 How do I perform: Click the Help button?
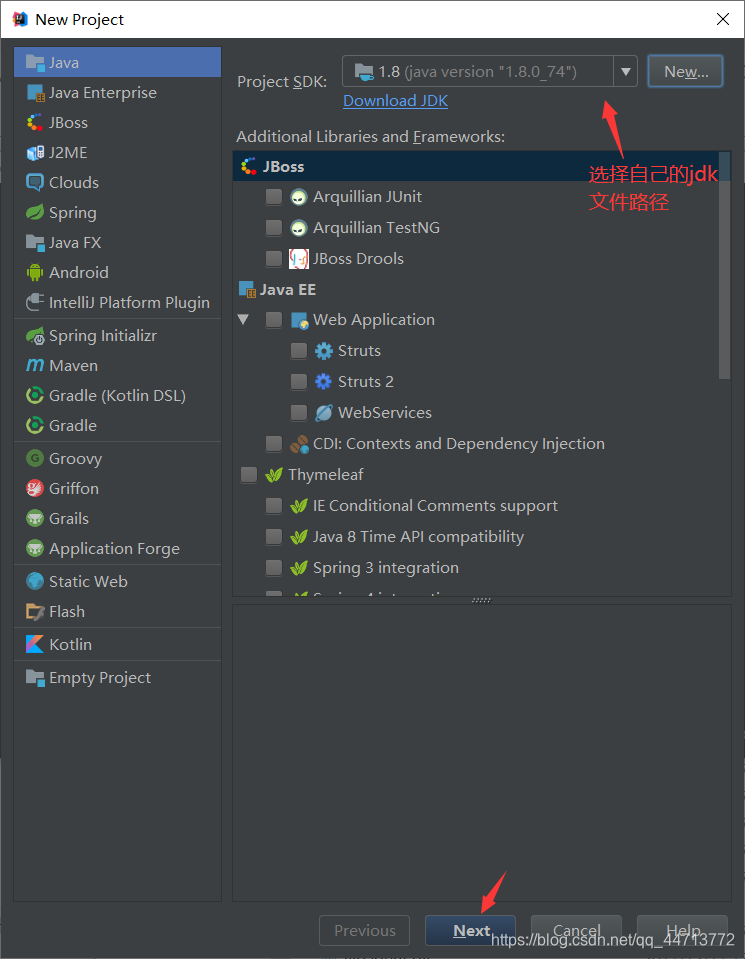pyautogui.click(x=682, y=930)
